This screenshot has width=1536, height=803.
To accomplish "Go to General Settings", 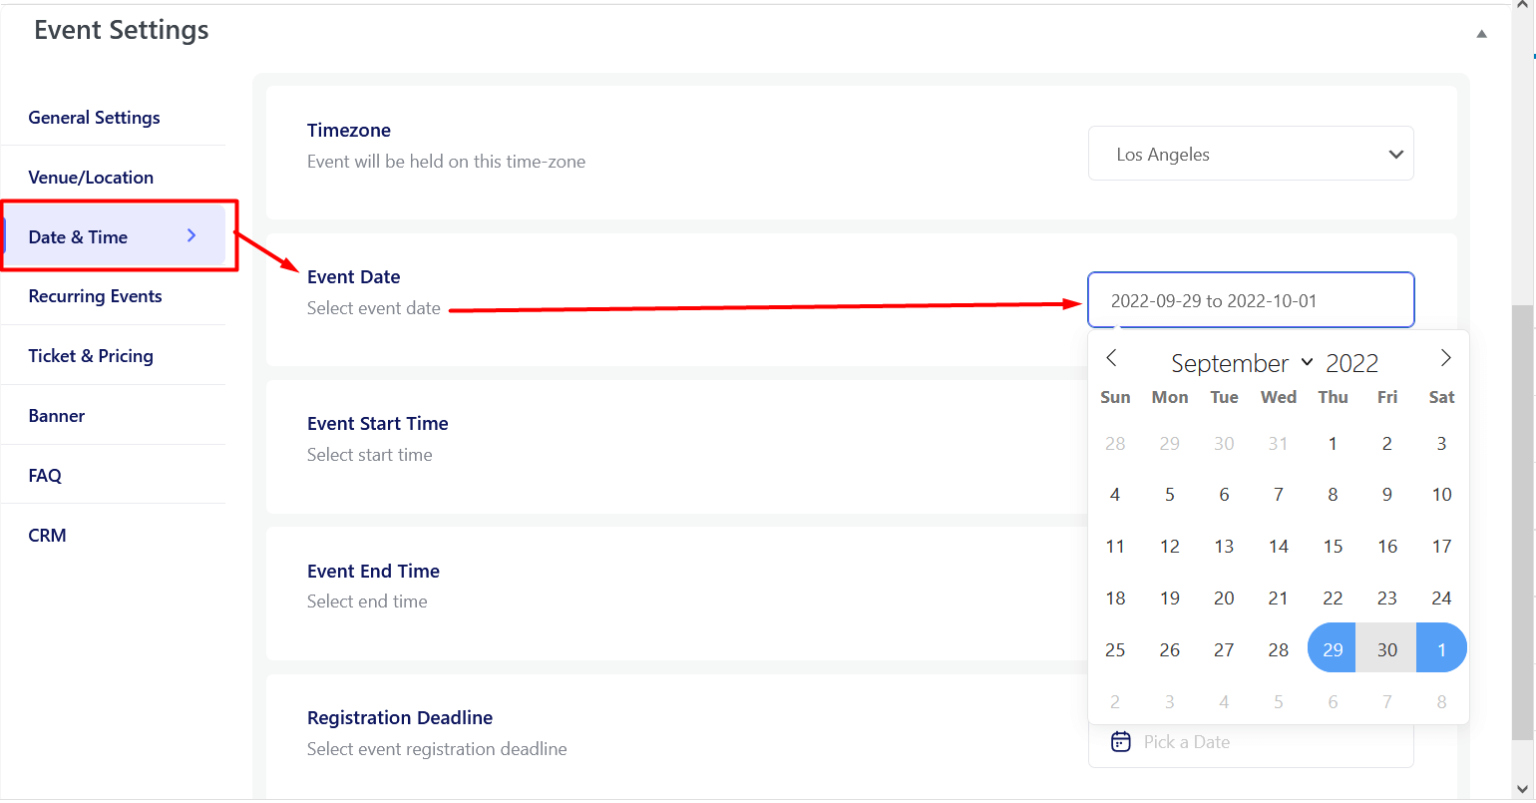I will [94, 117].
